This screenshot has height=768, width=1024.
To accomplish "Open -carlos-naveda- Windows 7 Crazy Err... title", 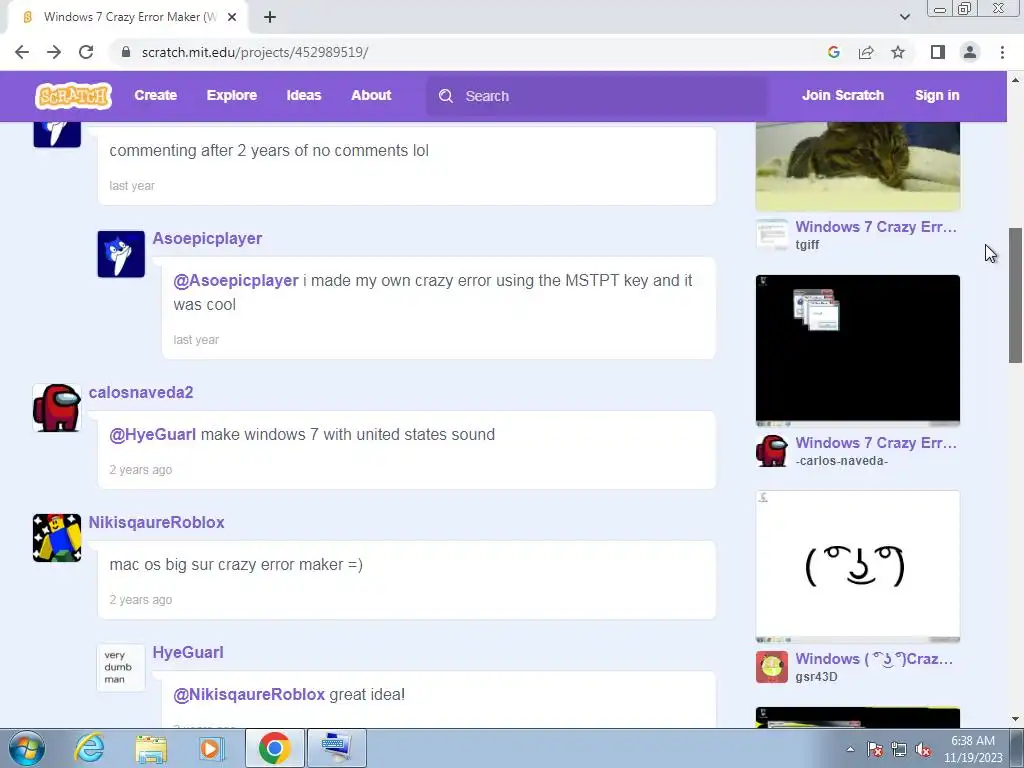I will point(876,443).
